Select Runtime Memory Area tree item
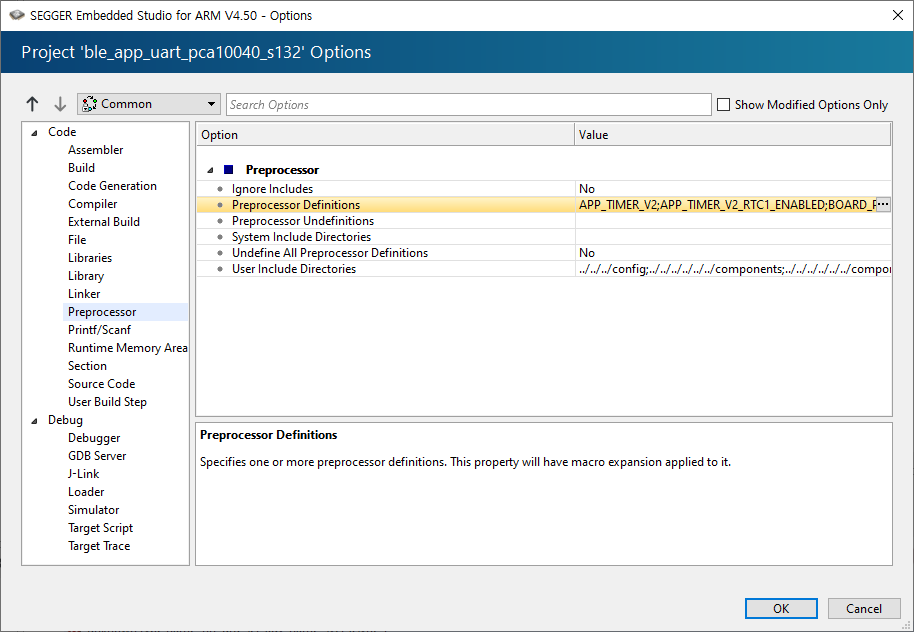The width and height of the screenshot is (914, 632). tap(128, 348)
